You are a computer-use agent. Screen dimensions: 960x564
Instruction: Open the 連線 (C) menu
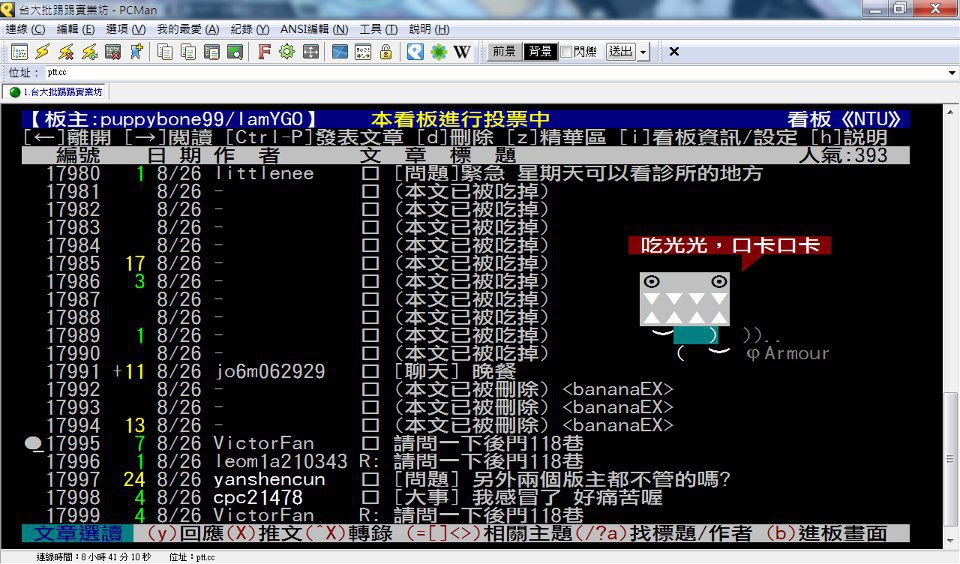(x=25, y=29)
